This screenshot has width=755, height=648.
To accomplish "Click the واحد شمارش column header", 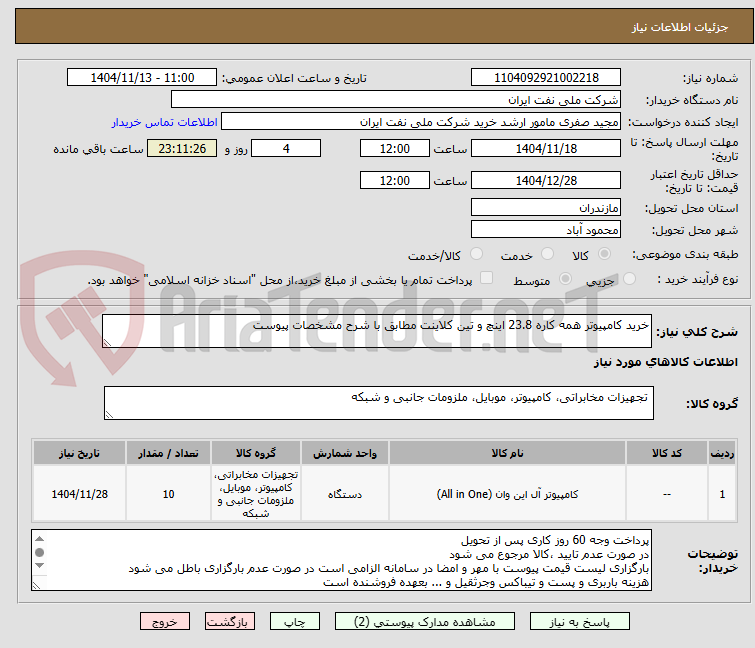I will coord(345,453).
